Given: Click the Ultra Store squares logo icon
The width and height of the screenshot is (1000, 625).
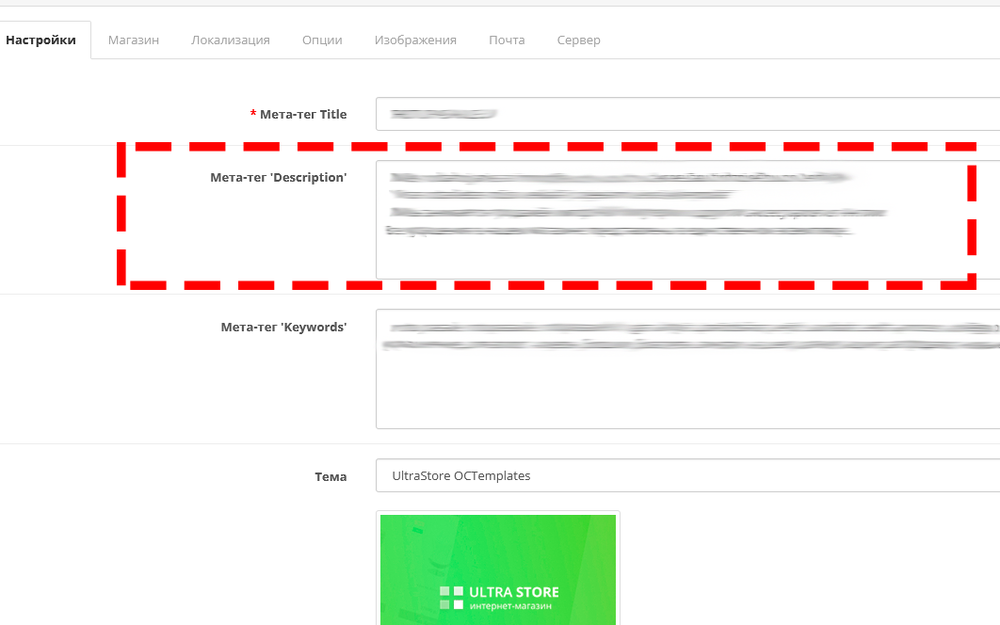Looking at the screenshot, I should pyautogui.click(x=451, y=598).
